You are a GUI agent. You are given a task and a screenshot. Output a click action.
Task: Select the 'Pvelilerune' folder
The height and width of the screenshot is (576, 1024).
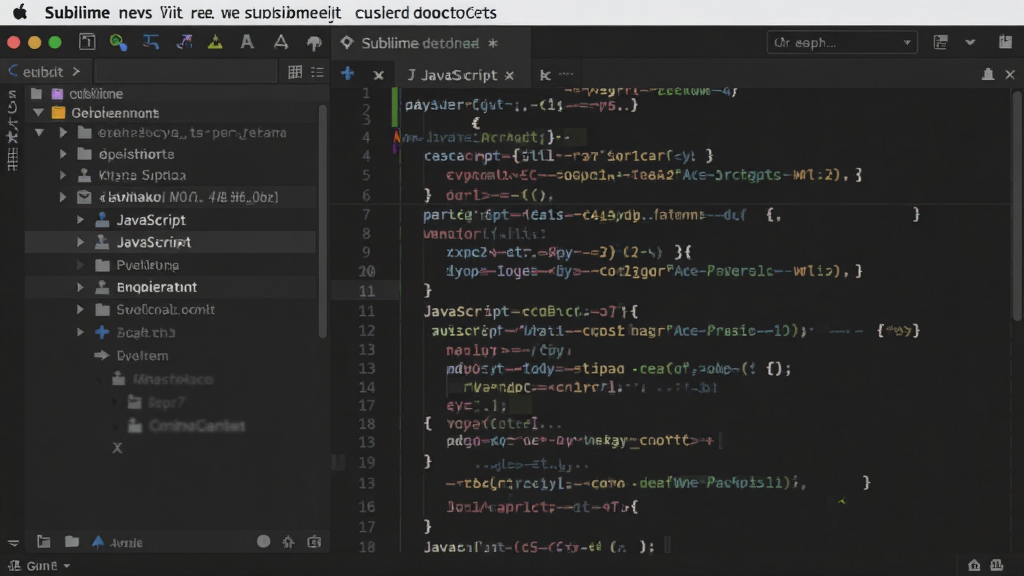(x=148, y=265)
